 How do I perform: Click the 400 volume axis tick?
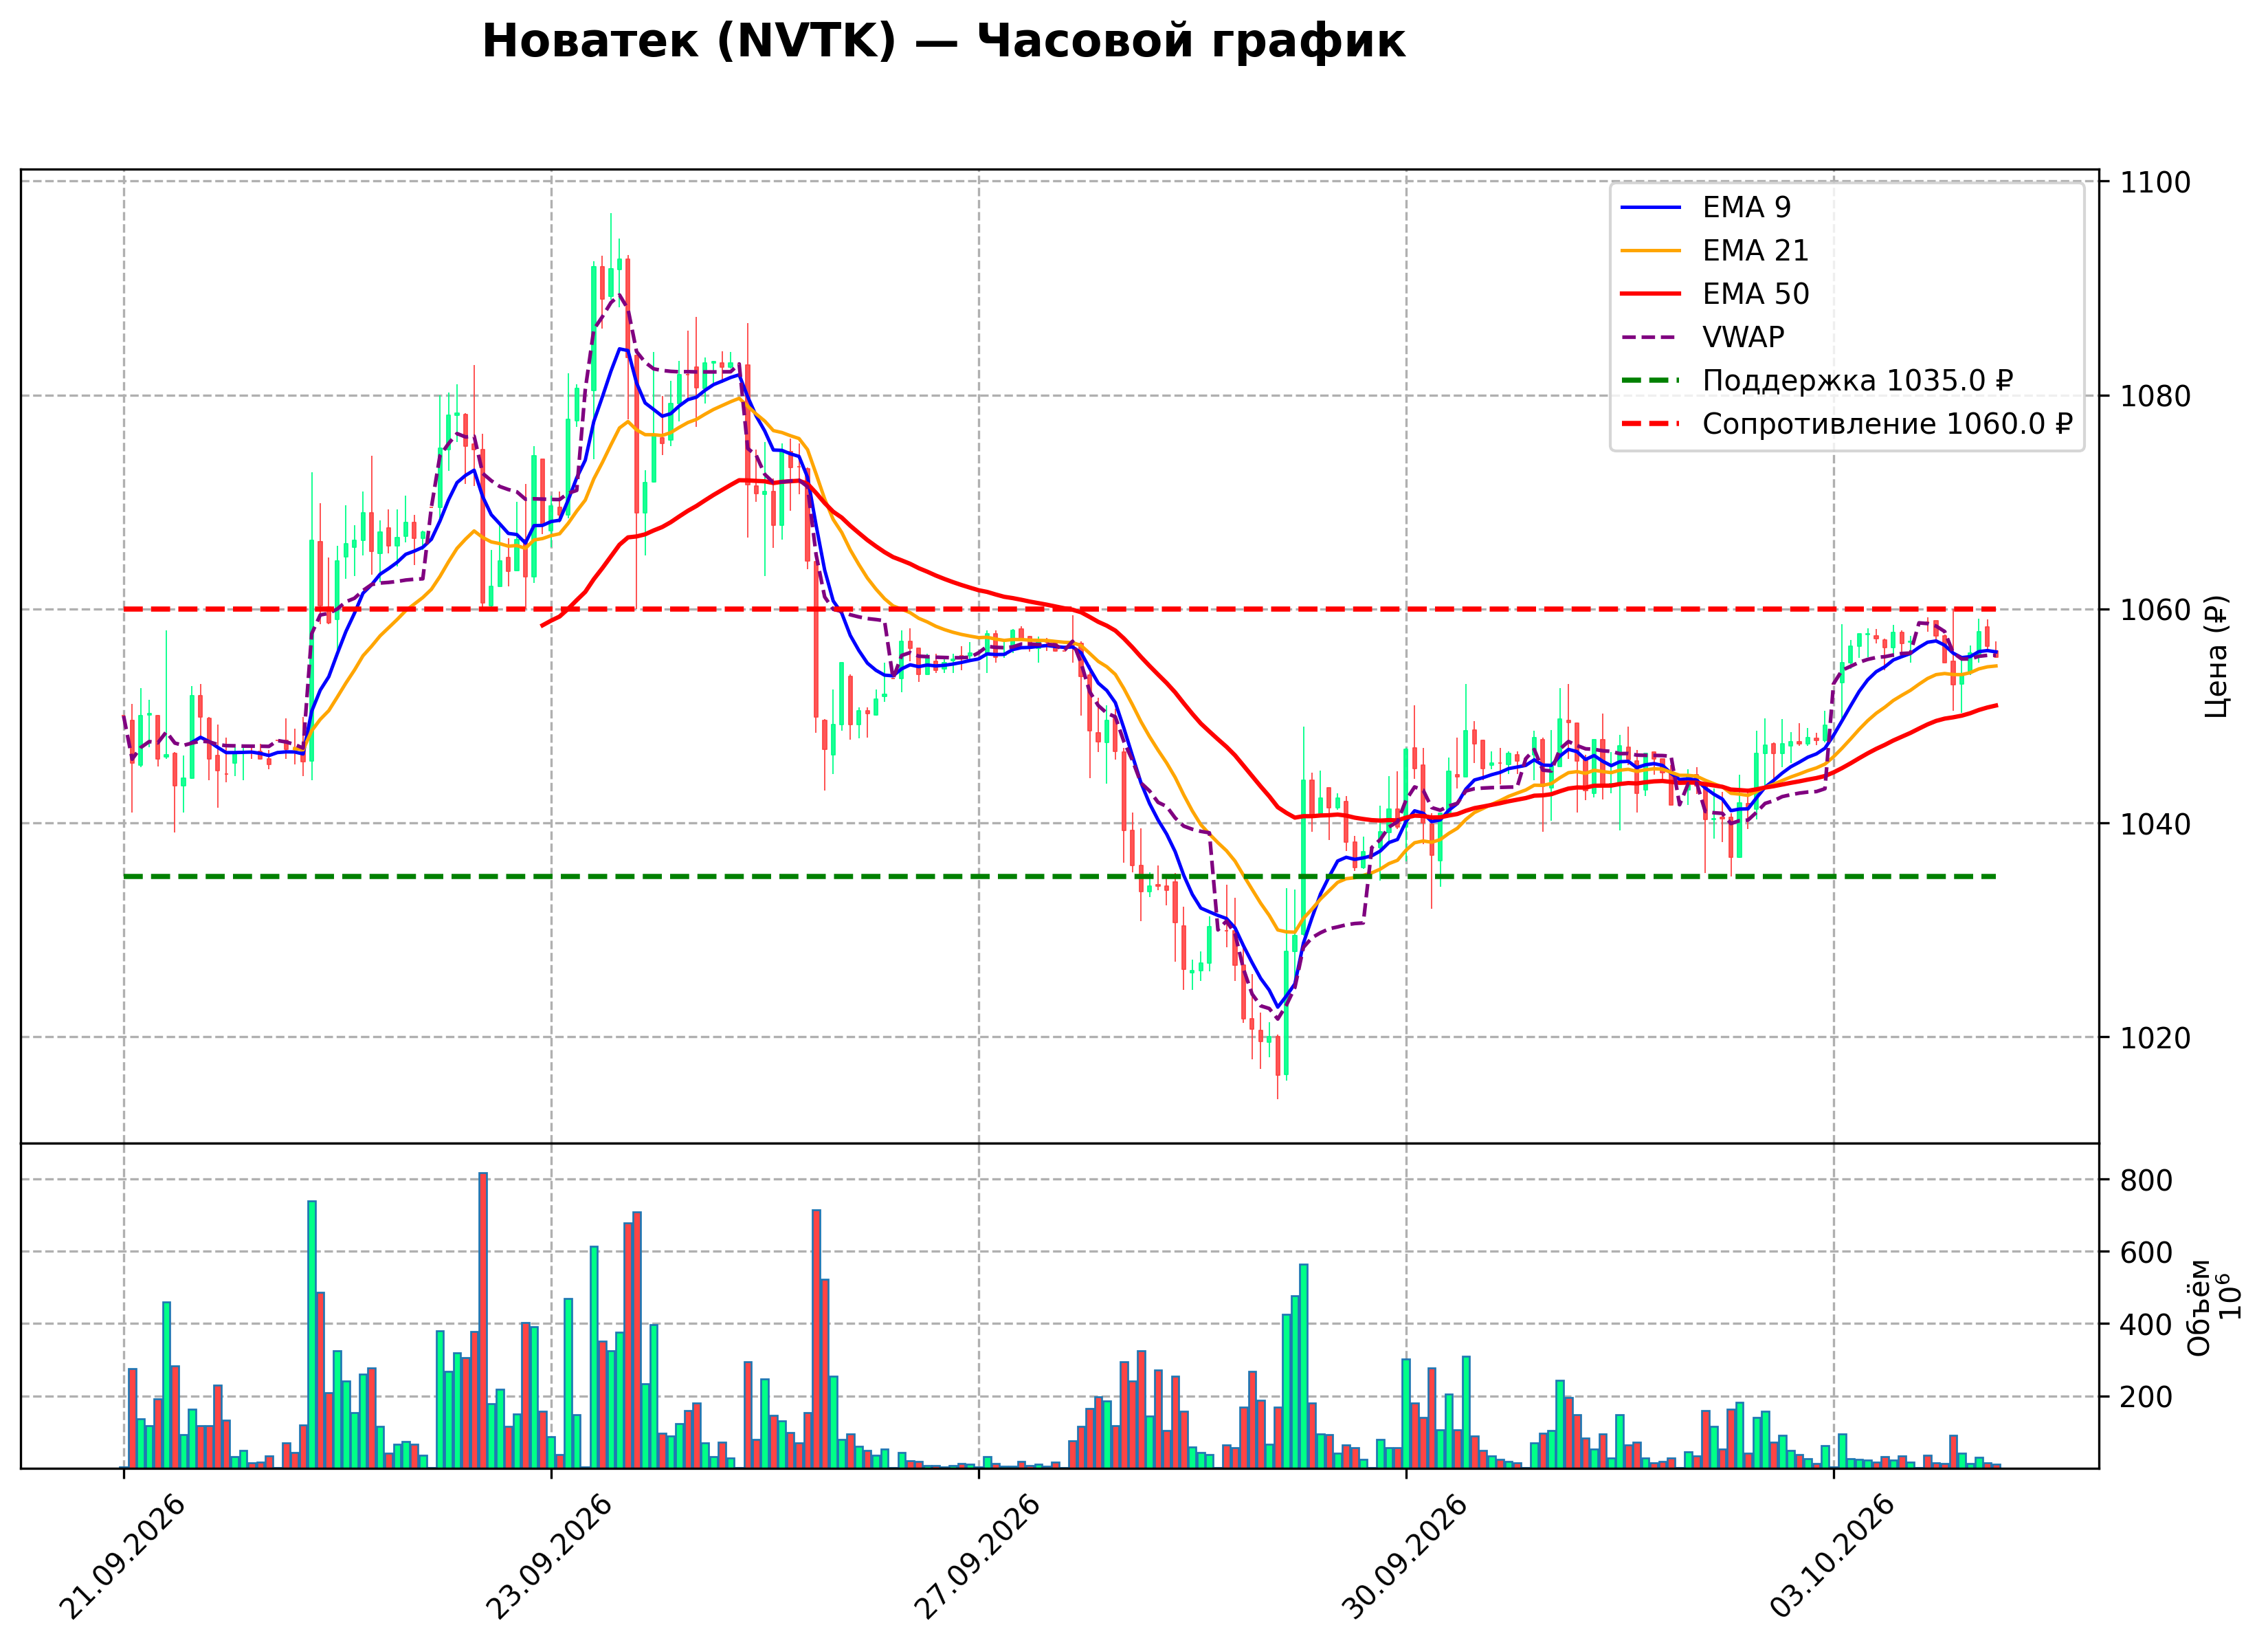[x=2147, y=1325]
